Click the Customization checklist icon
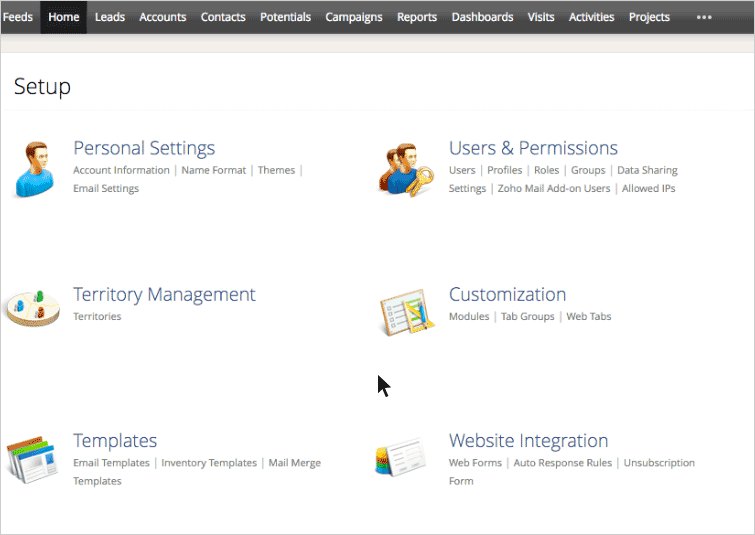Screen dimensions: 755x535 pyautogui.click(x=406, y=312)
